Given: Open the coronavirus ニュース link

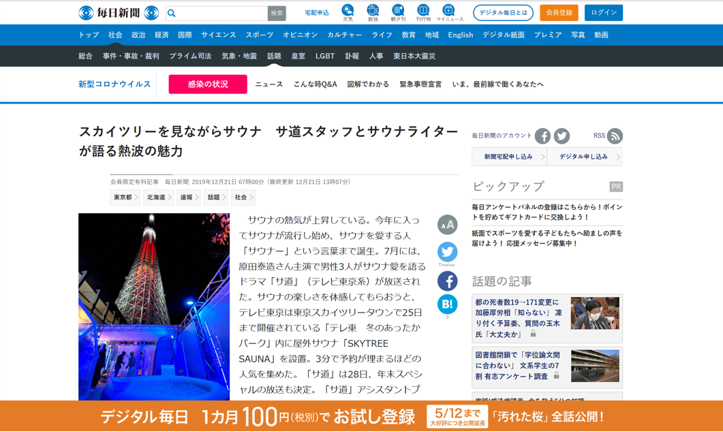Looking at the screenshot, I should (269, 84).
